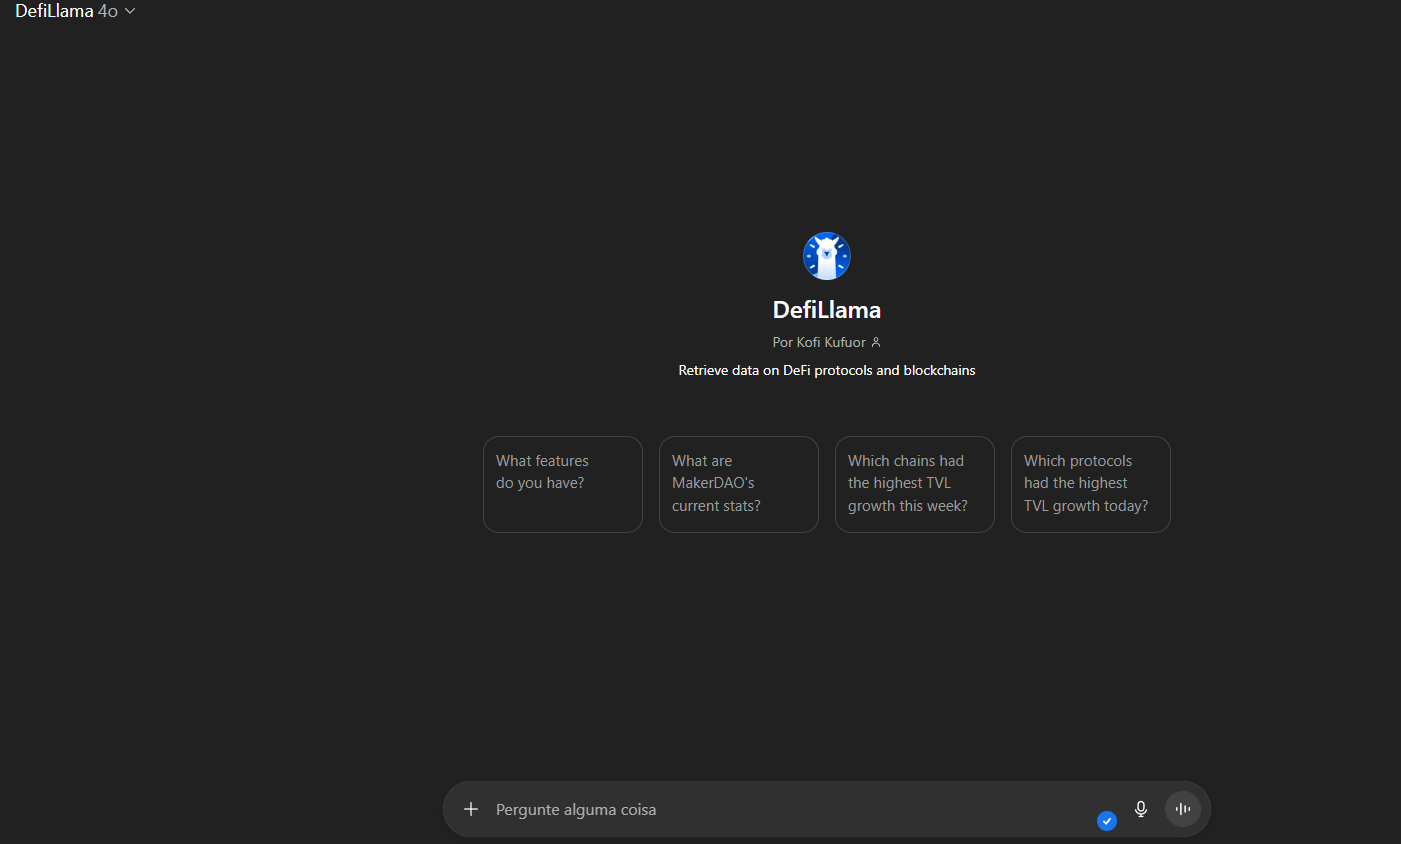Pick 'Which chains had the highest TVL growth' card

(x=914, y=484)
